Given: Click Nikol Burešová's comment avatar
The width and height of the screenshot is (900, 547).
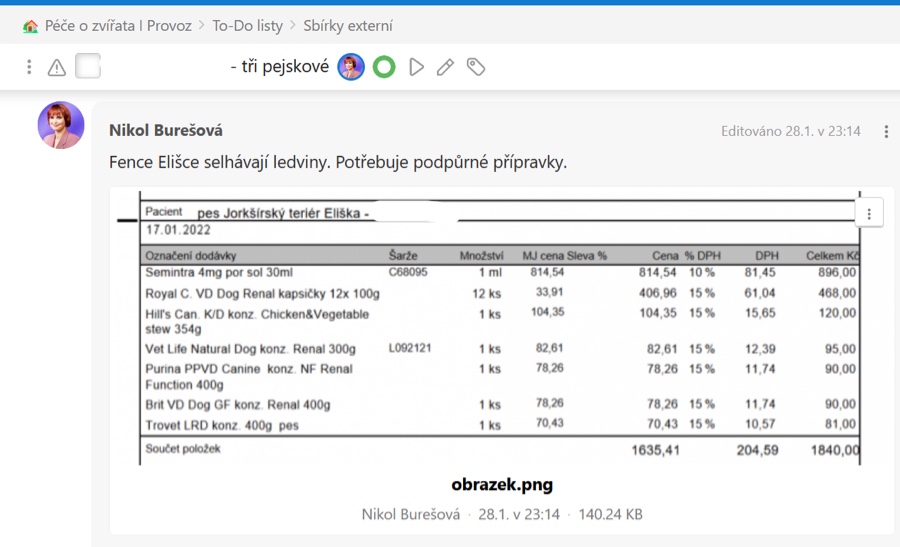Looking at the screenshot, I should pyautogui.click(x=61, y=125).
